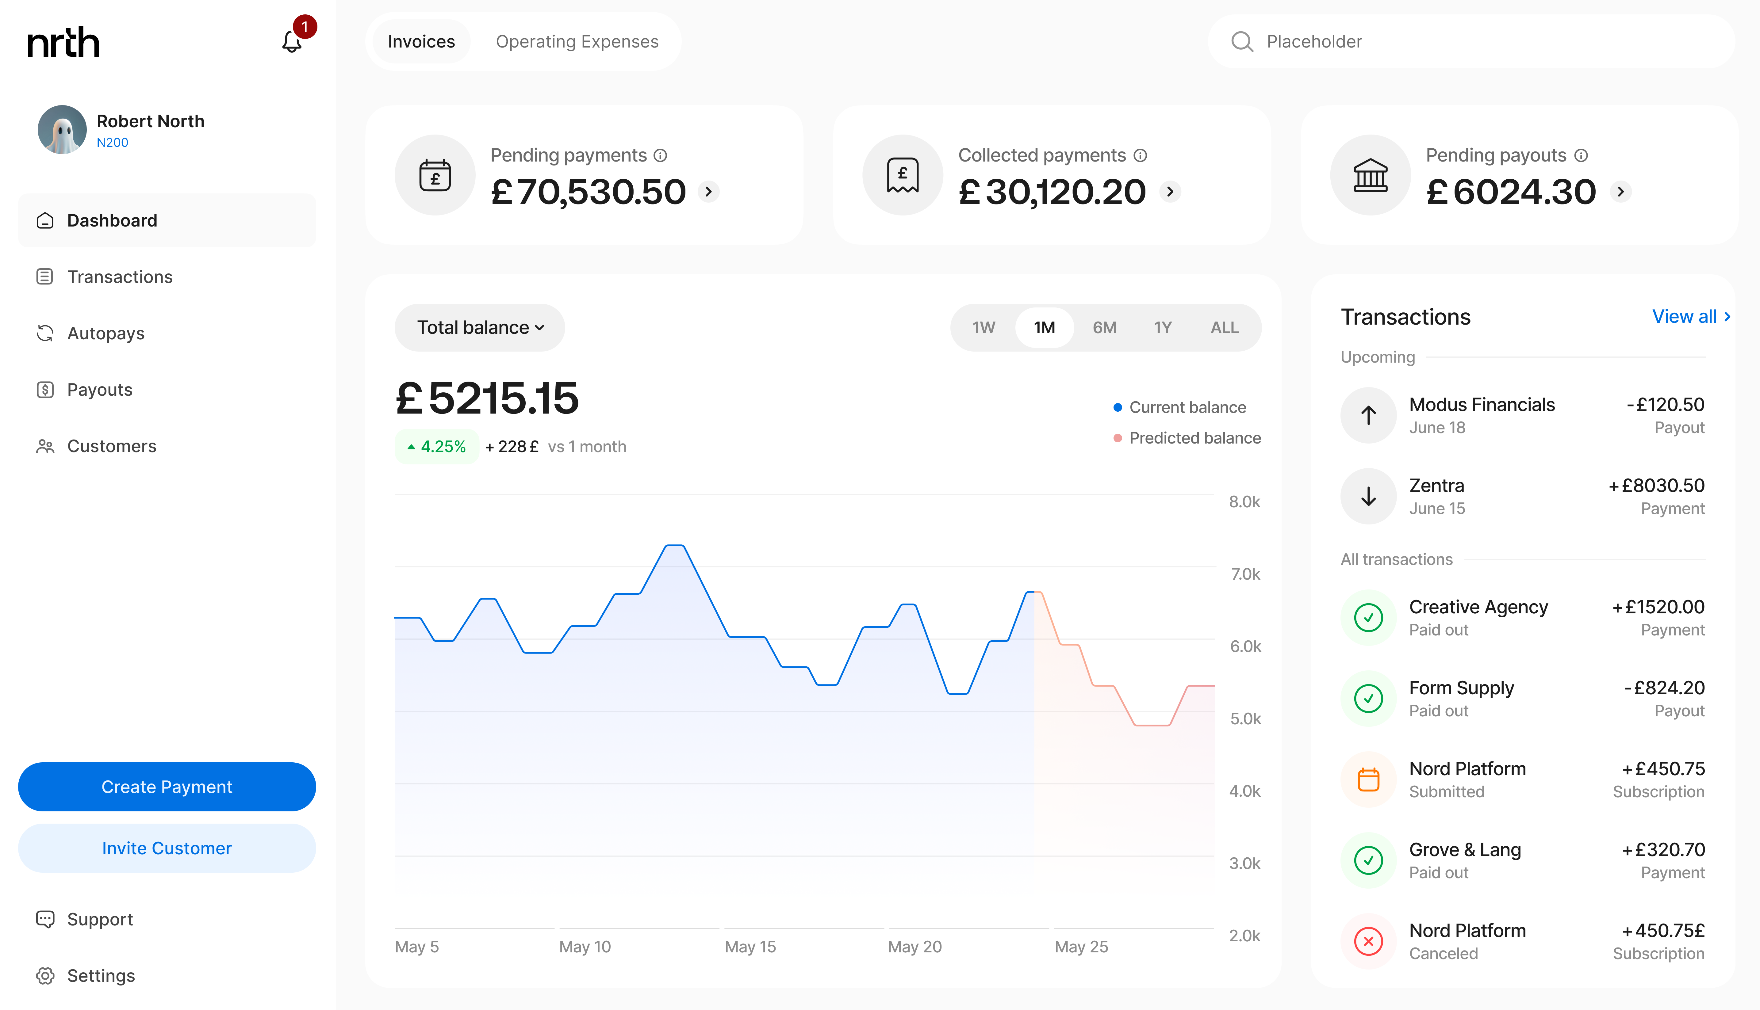
Task: Click the Form Supply green check icon
Action: click(x=1368, y=698)
